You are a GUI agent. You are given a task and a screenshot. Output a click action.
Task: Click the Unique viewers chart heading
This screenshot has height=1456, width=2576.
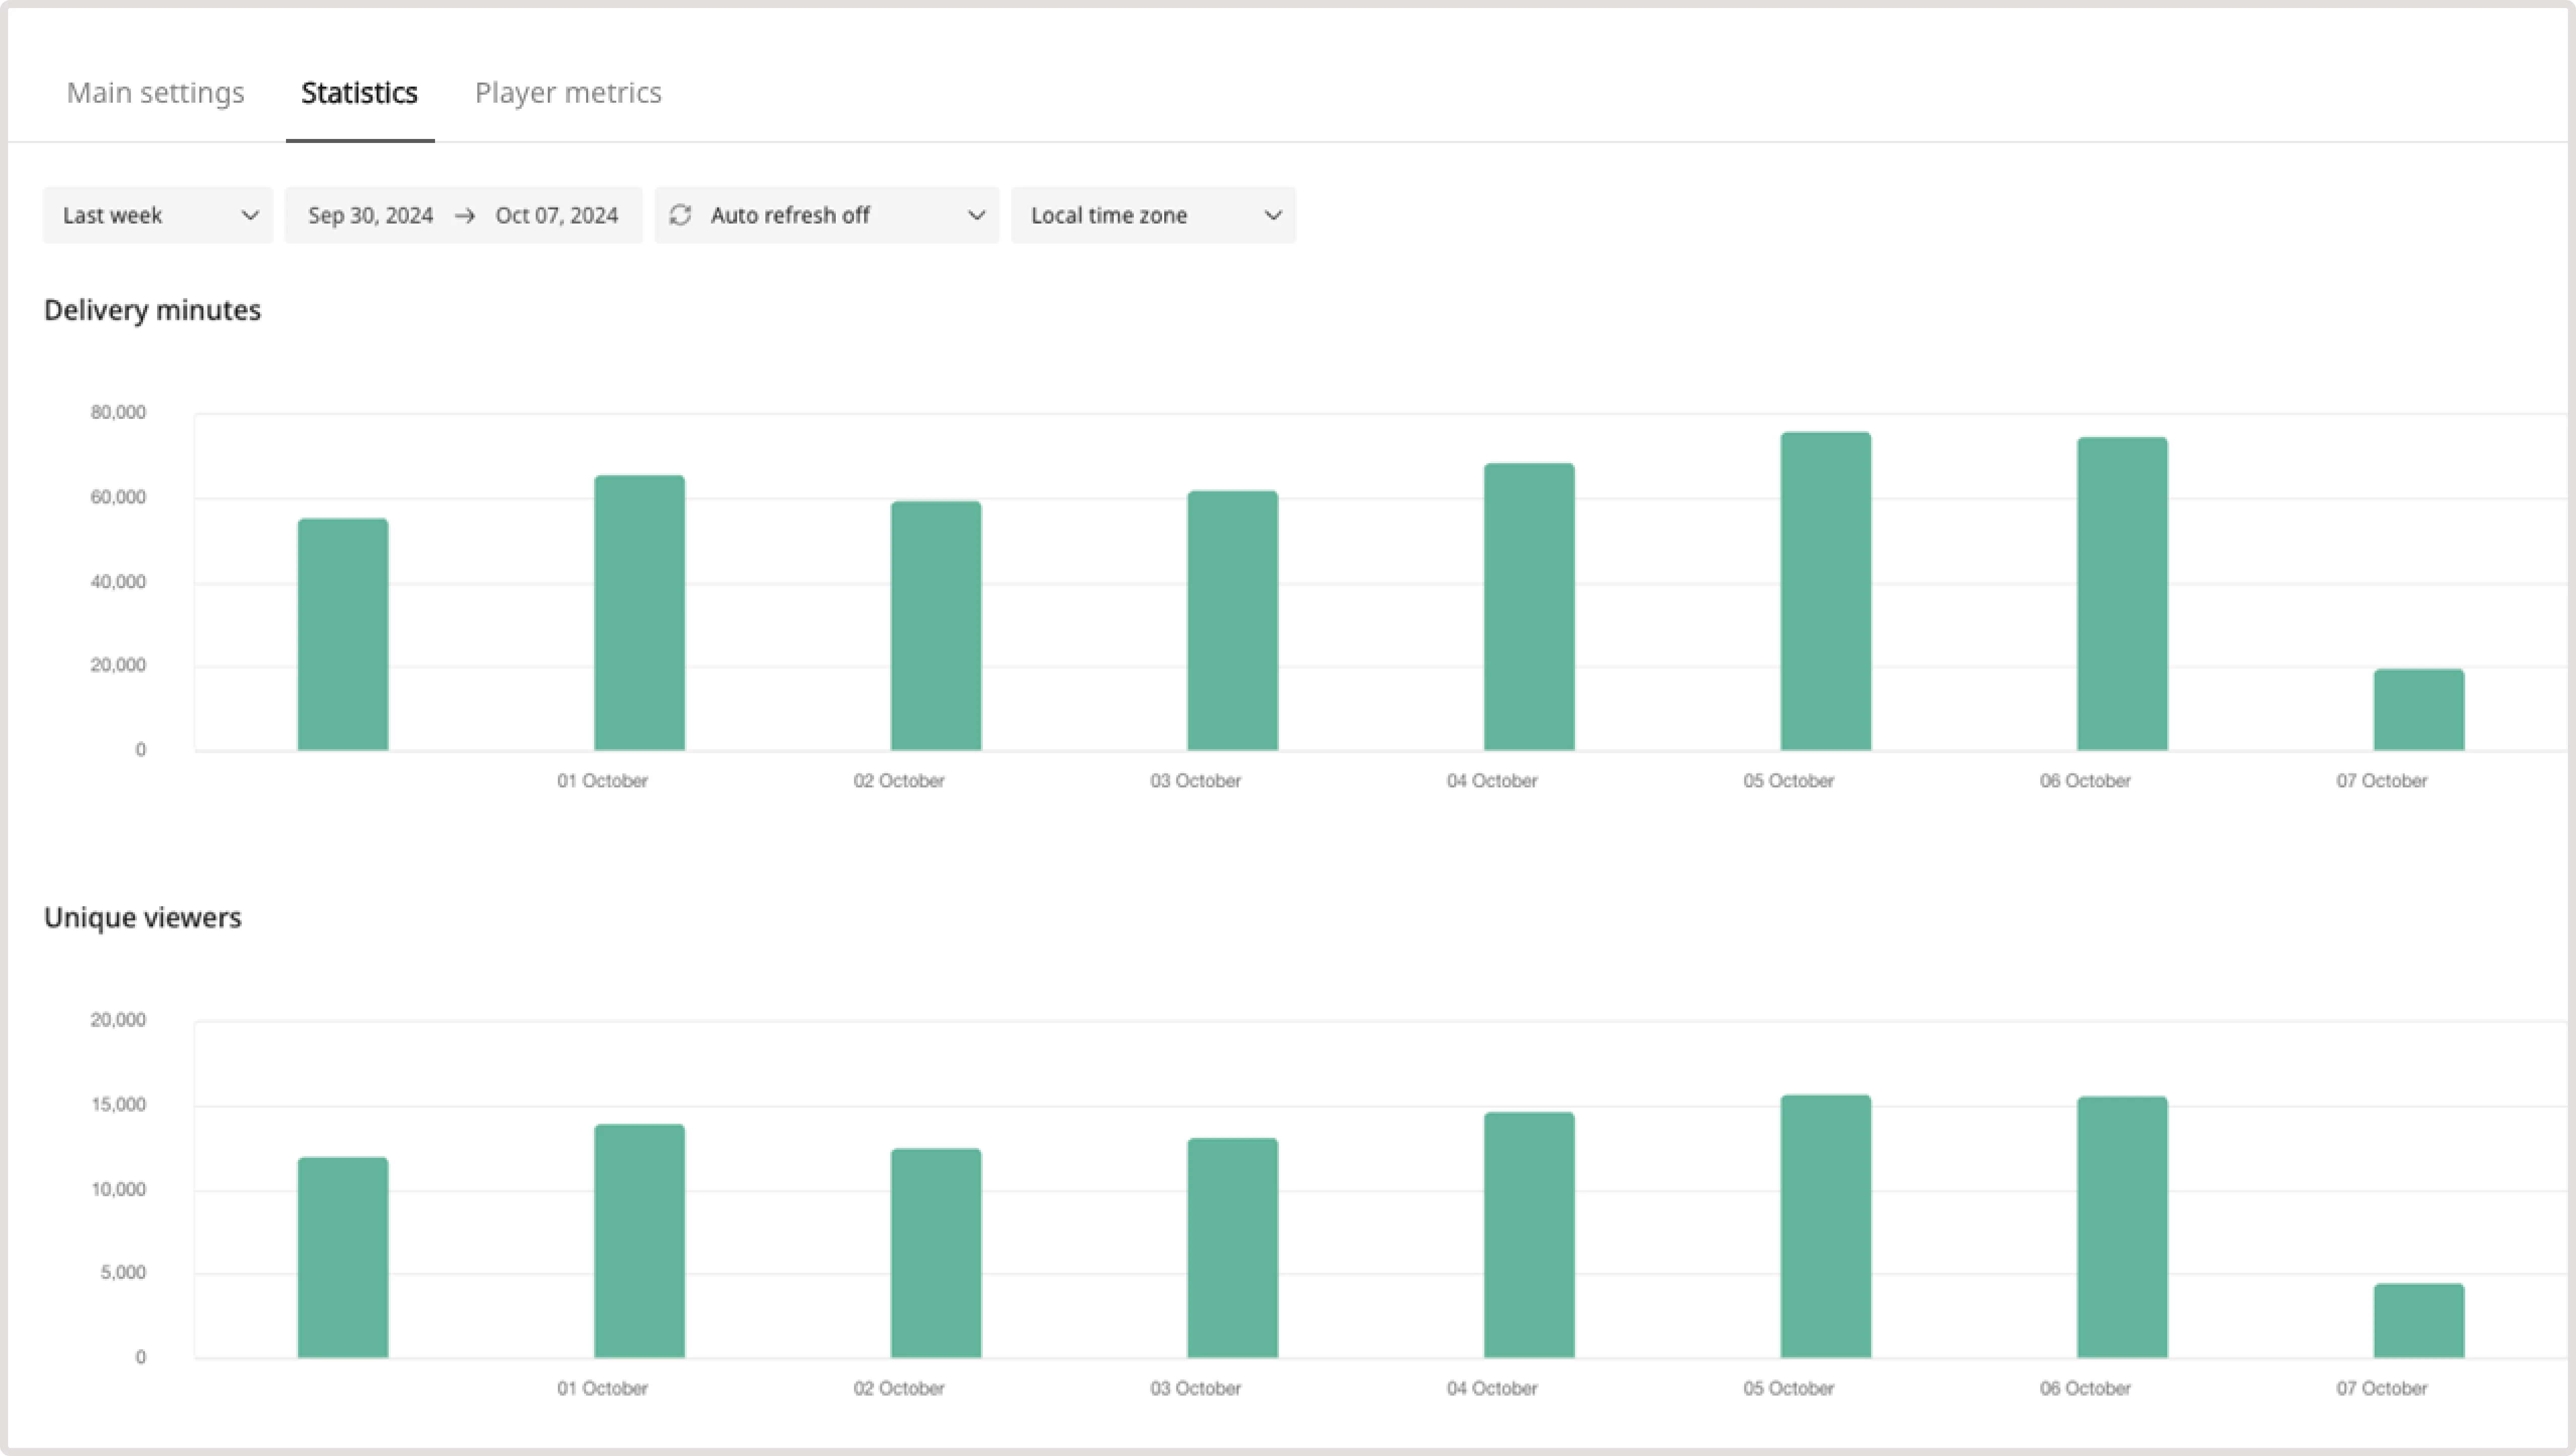[142, 917]
